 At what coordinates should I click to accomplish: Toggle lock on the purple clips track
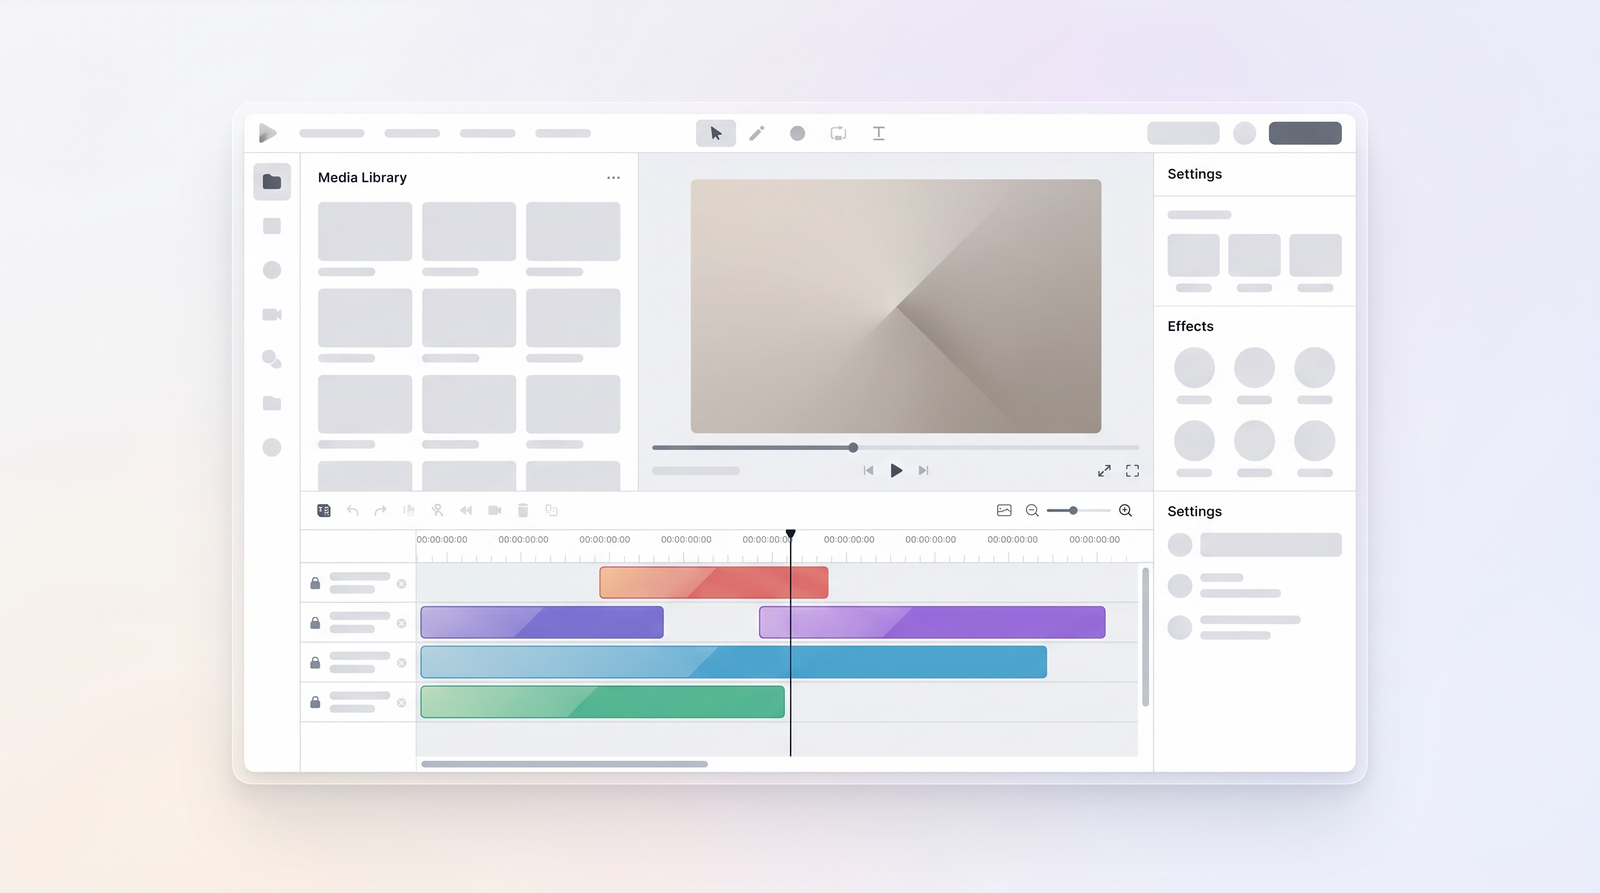pos(315,623)
